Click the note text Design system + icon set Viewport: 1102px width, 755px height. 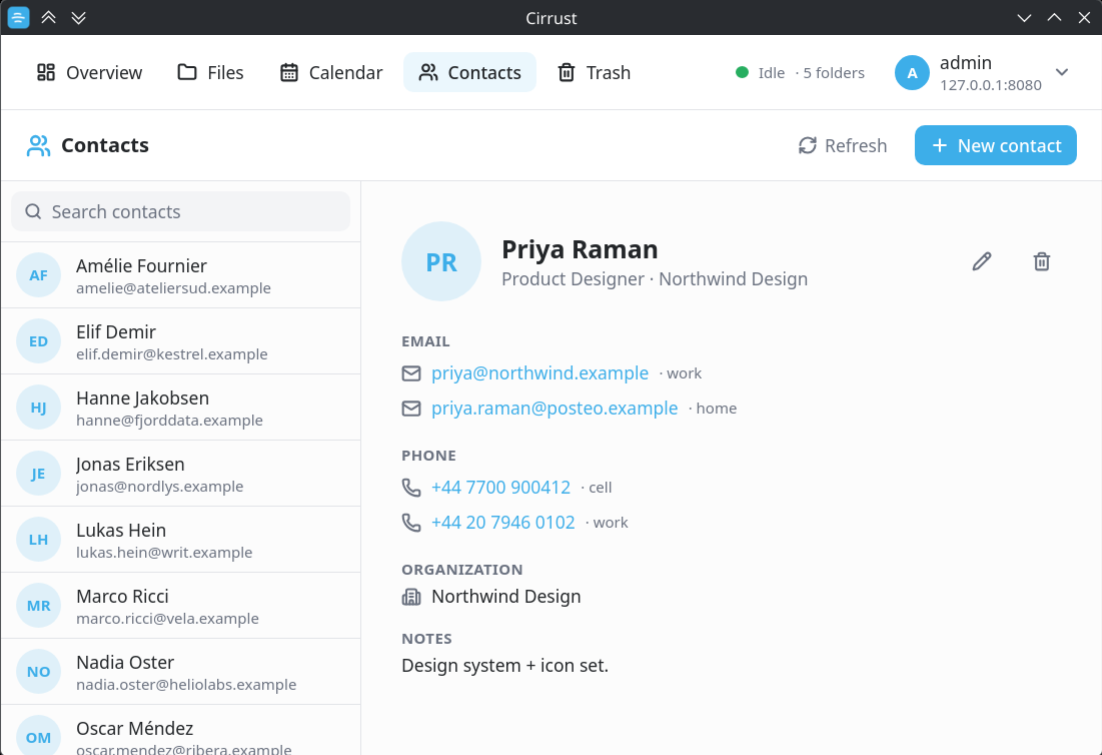point(505,666)
